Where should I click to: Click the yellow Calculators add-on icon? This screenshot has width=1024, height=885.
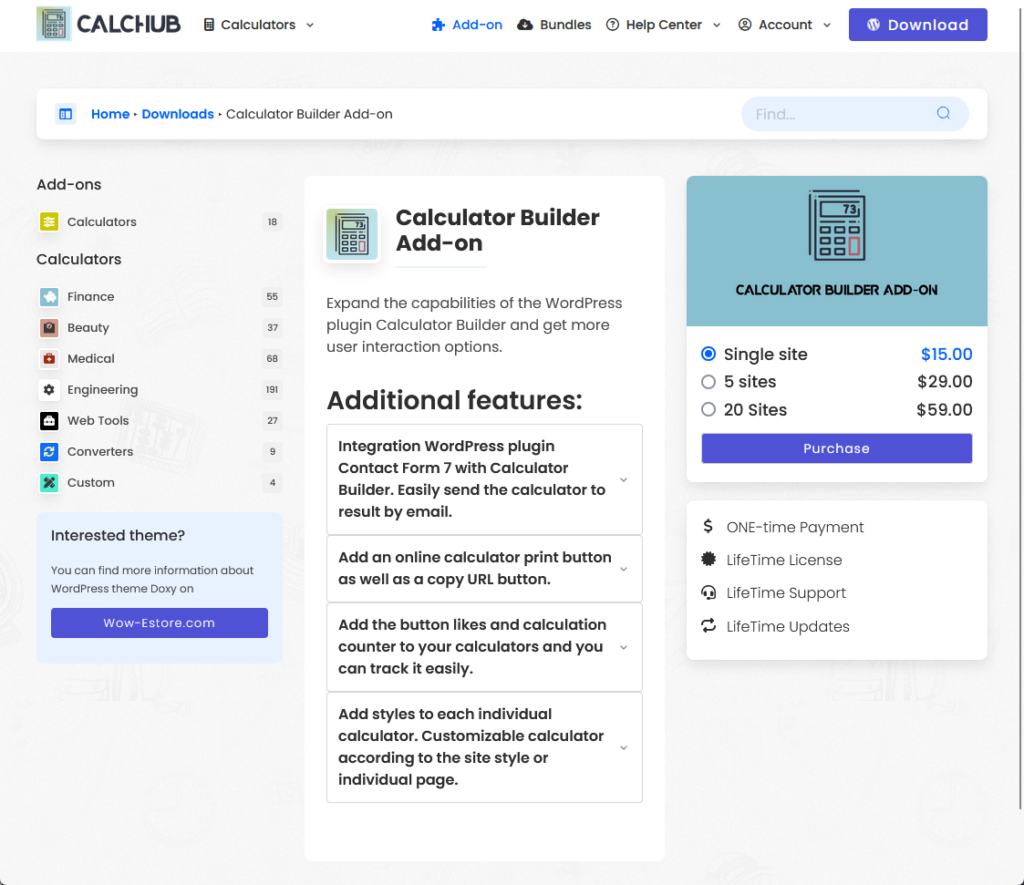pos(49,222)
